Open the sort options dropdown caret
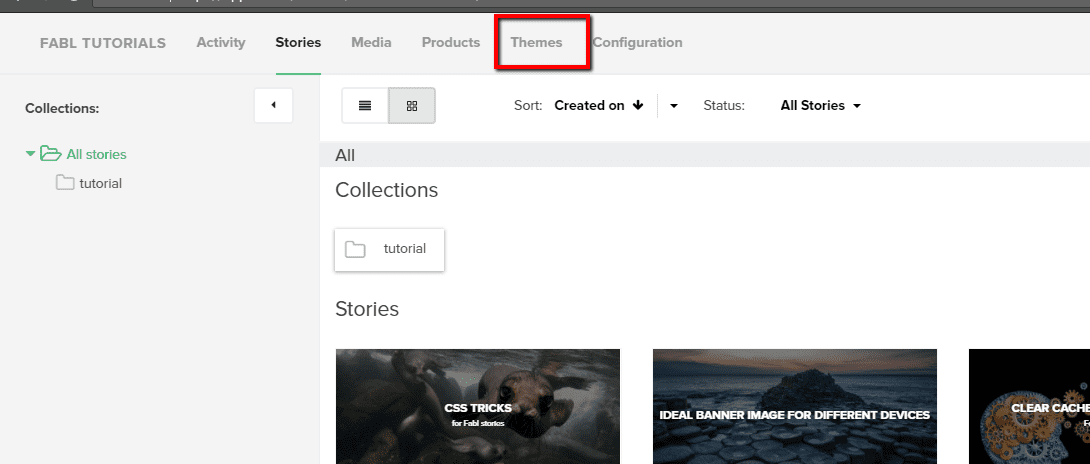The image size is (1090, 464). point(674,106)
